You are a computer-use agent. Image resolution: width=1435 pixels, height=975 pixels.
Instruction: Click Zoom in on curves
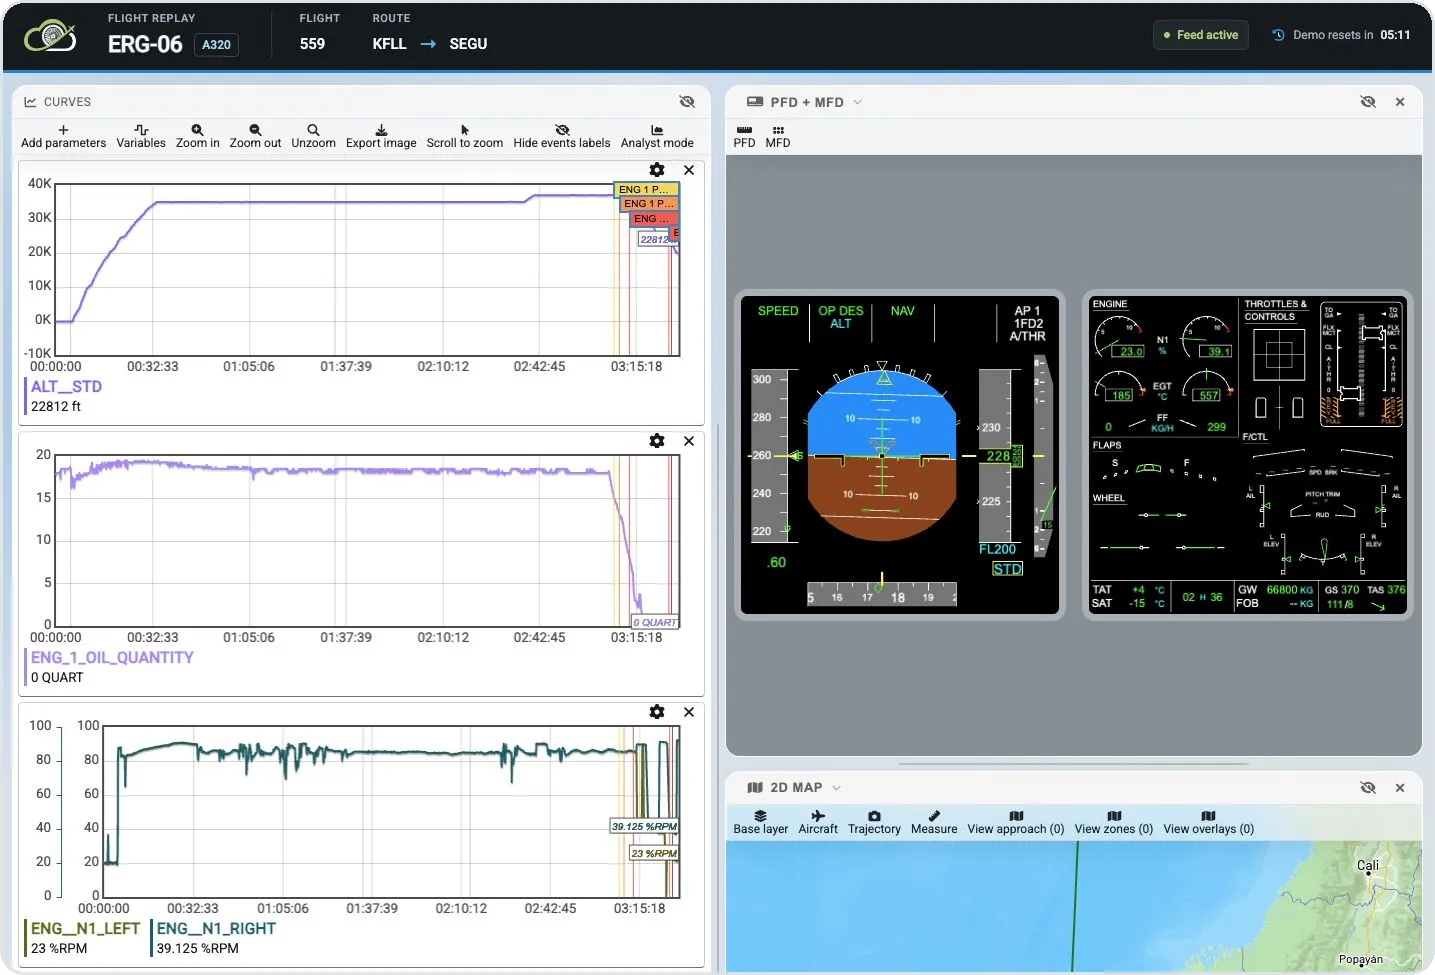tap(197, 137)
